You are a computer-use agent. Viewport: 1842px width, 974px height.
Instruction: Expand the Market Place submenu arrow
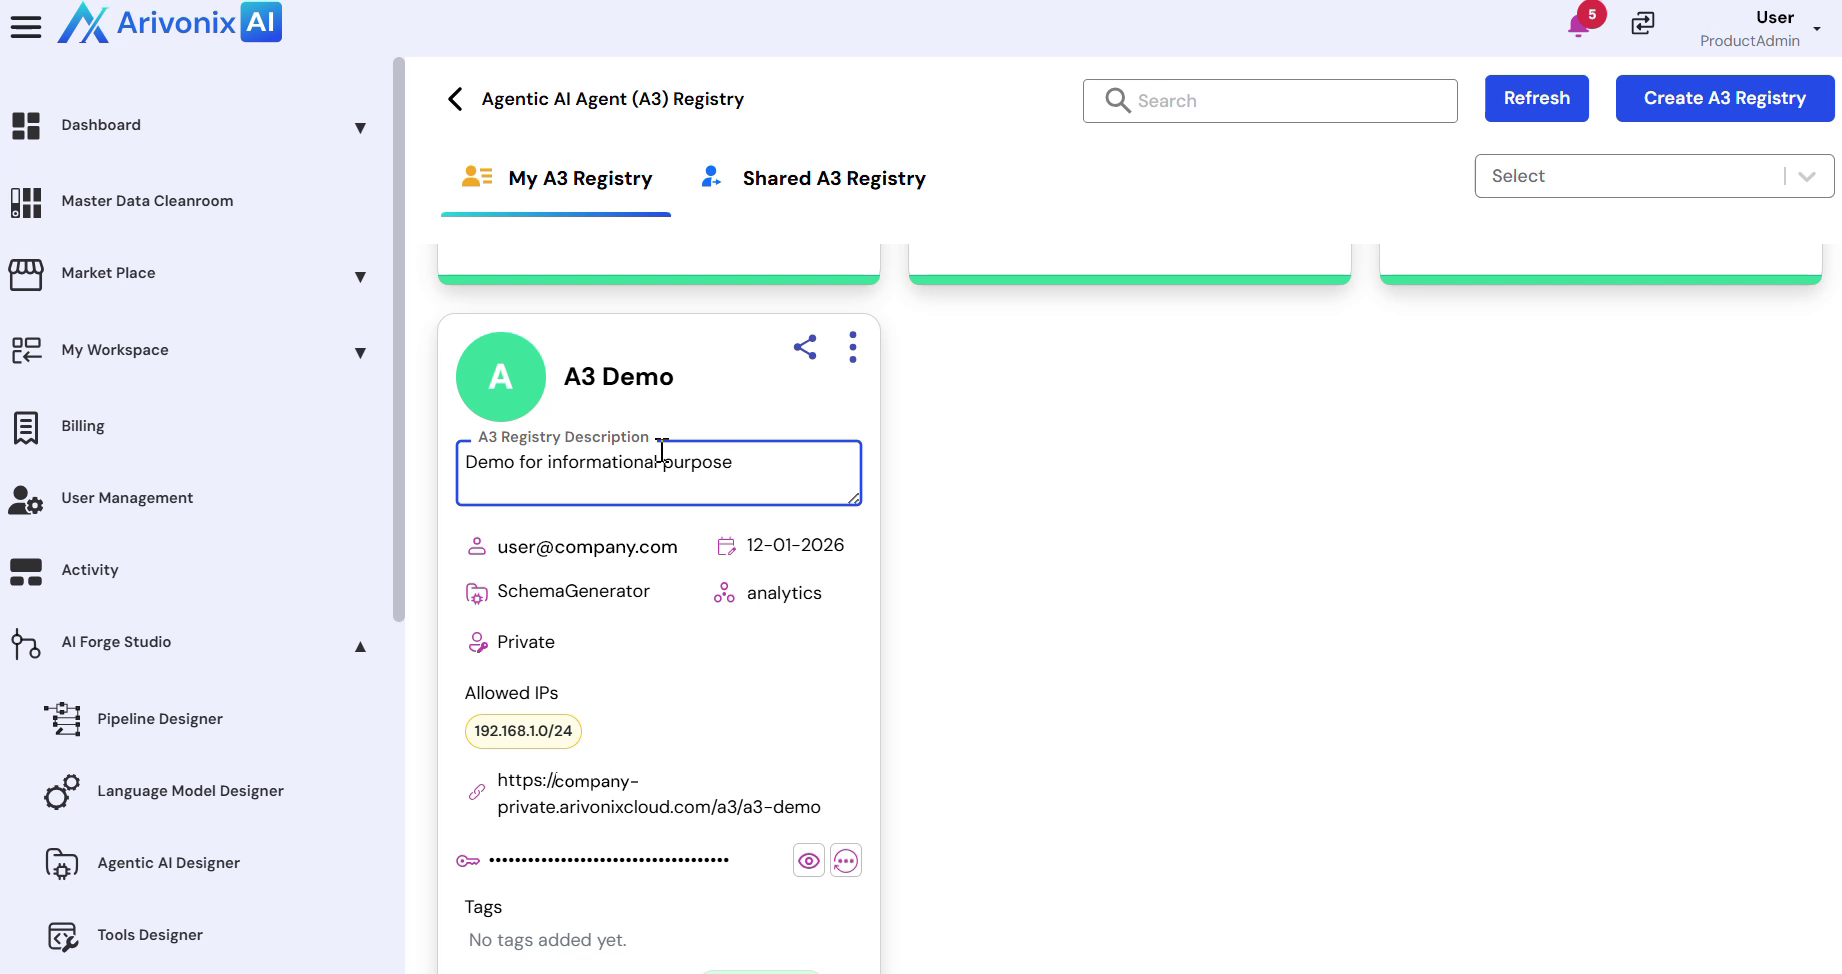(360, 277)
